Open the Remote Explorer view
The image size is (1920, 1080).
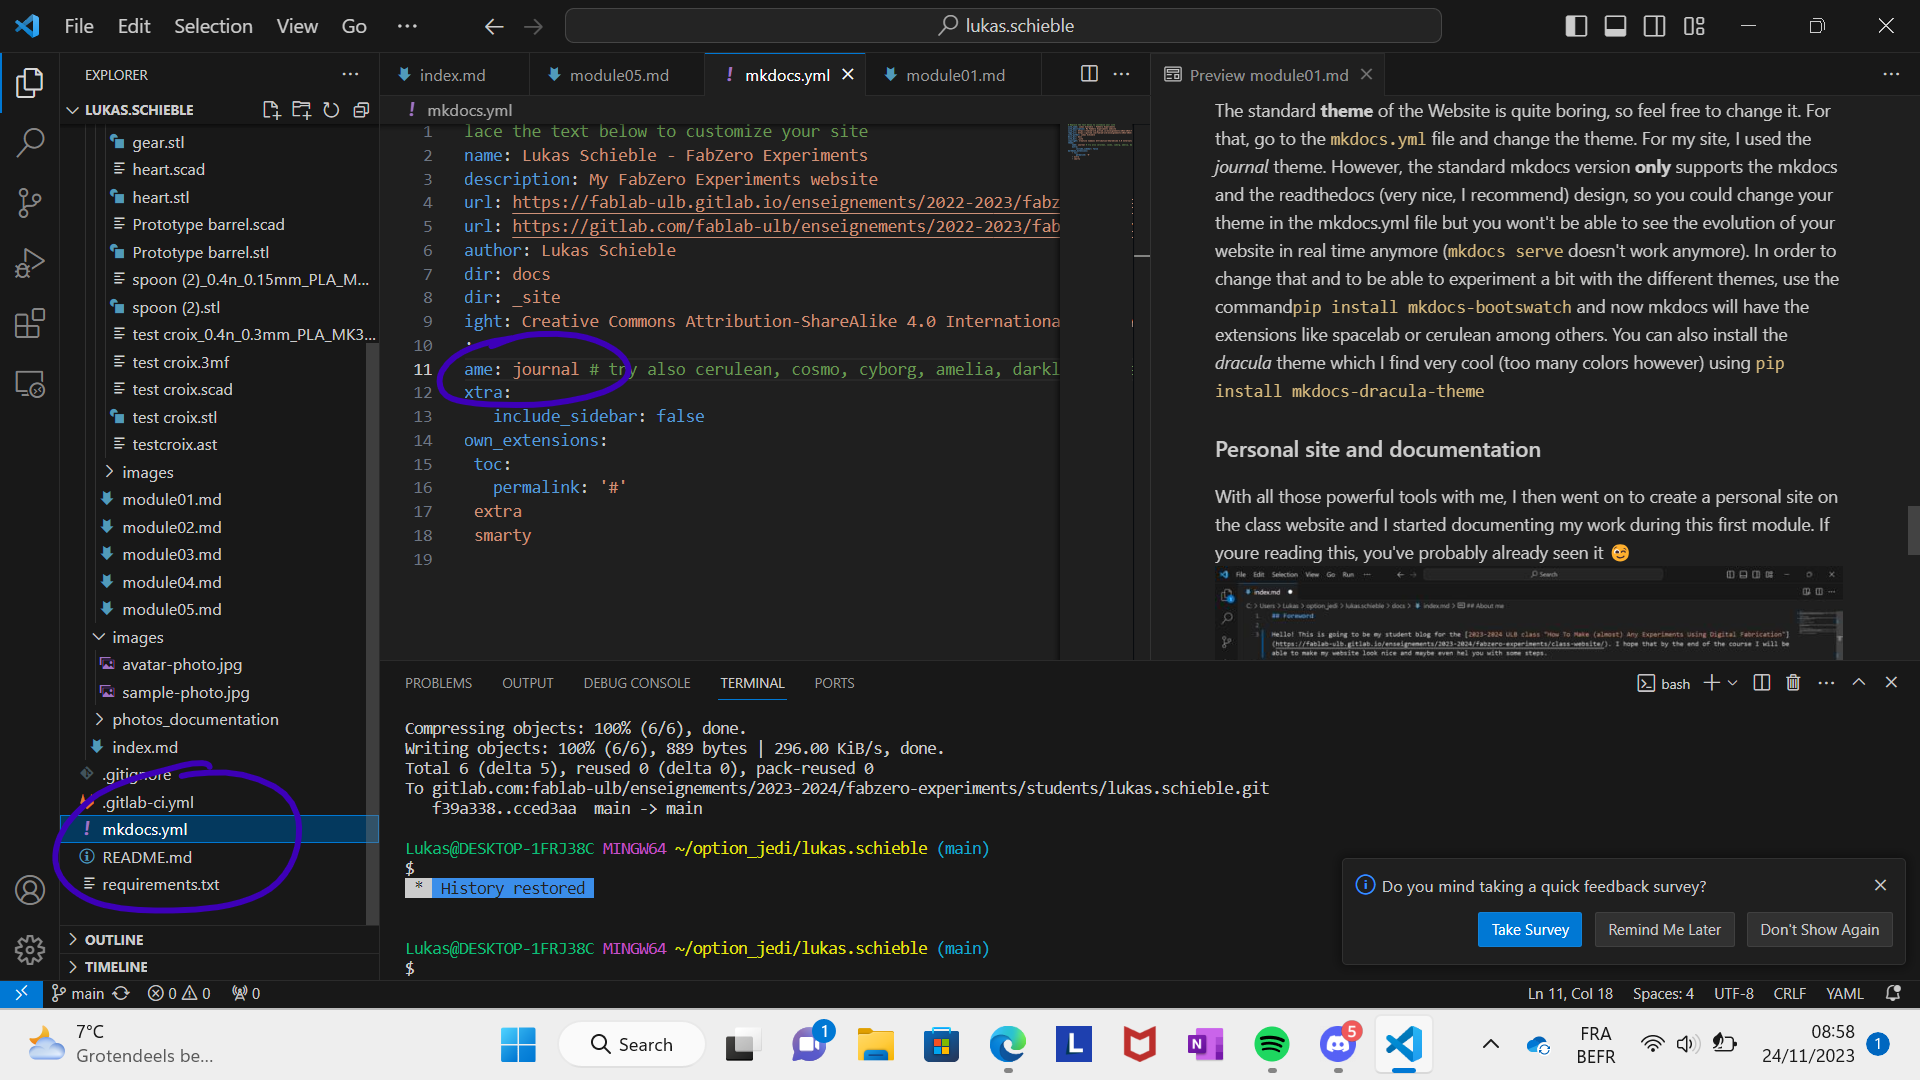click(x=30, y=384)
